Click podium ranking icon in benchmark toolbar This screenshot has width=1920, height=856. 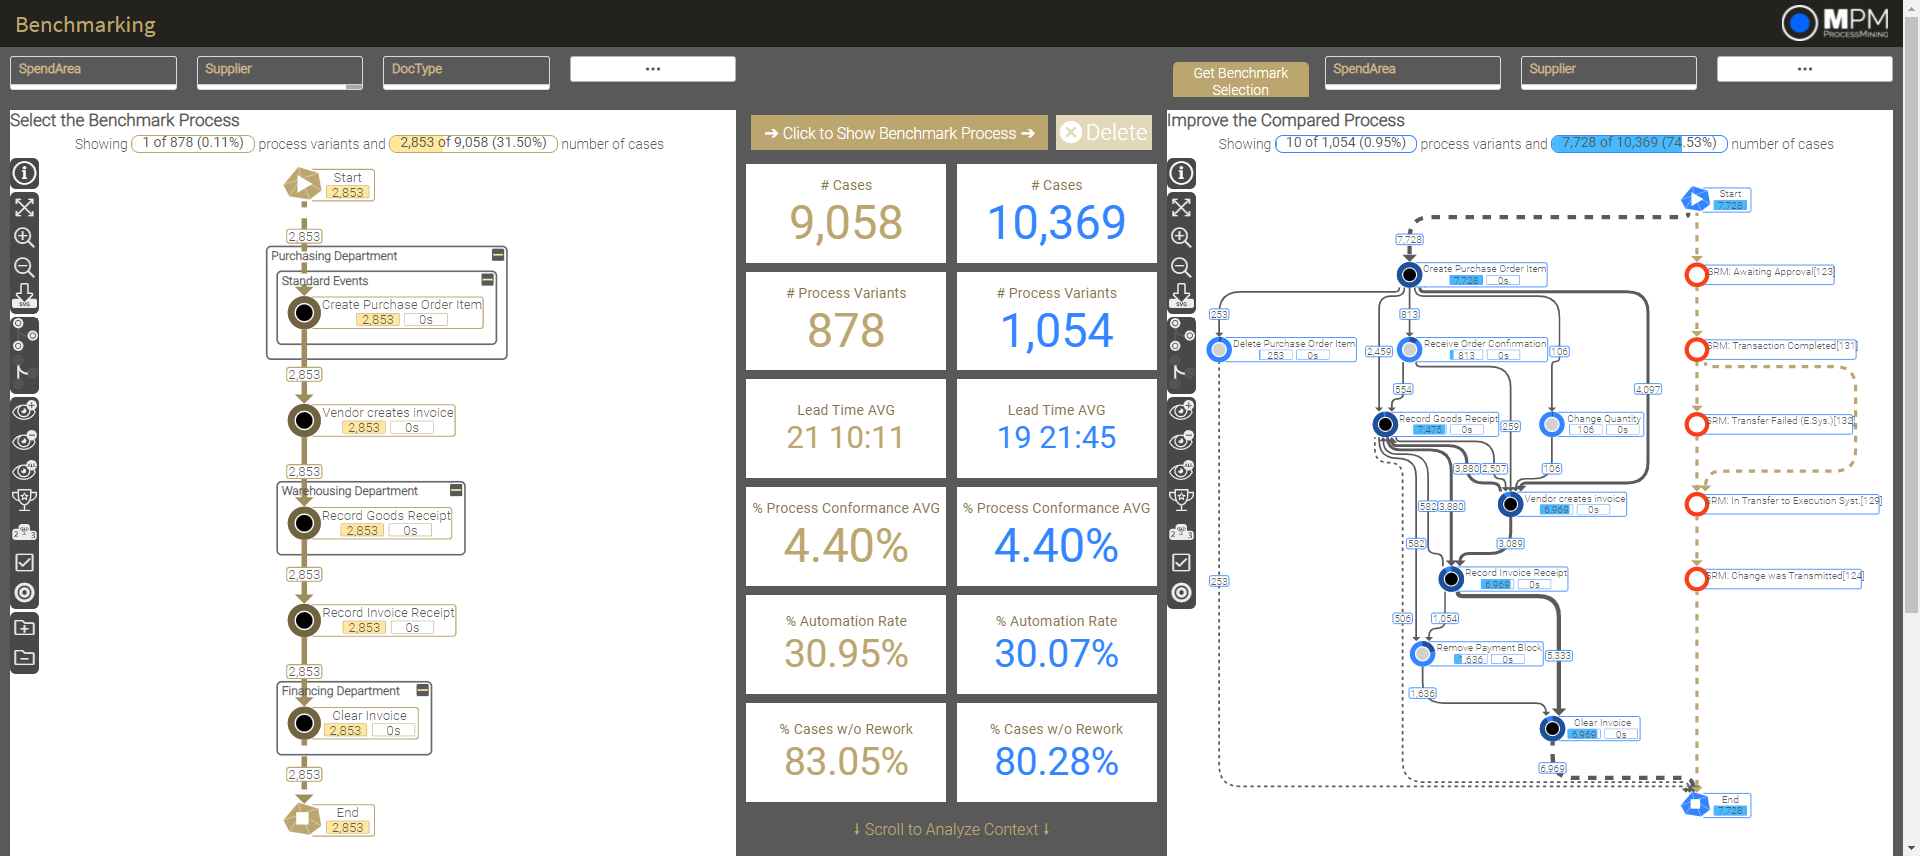point(24,532)
